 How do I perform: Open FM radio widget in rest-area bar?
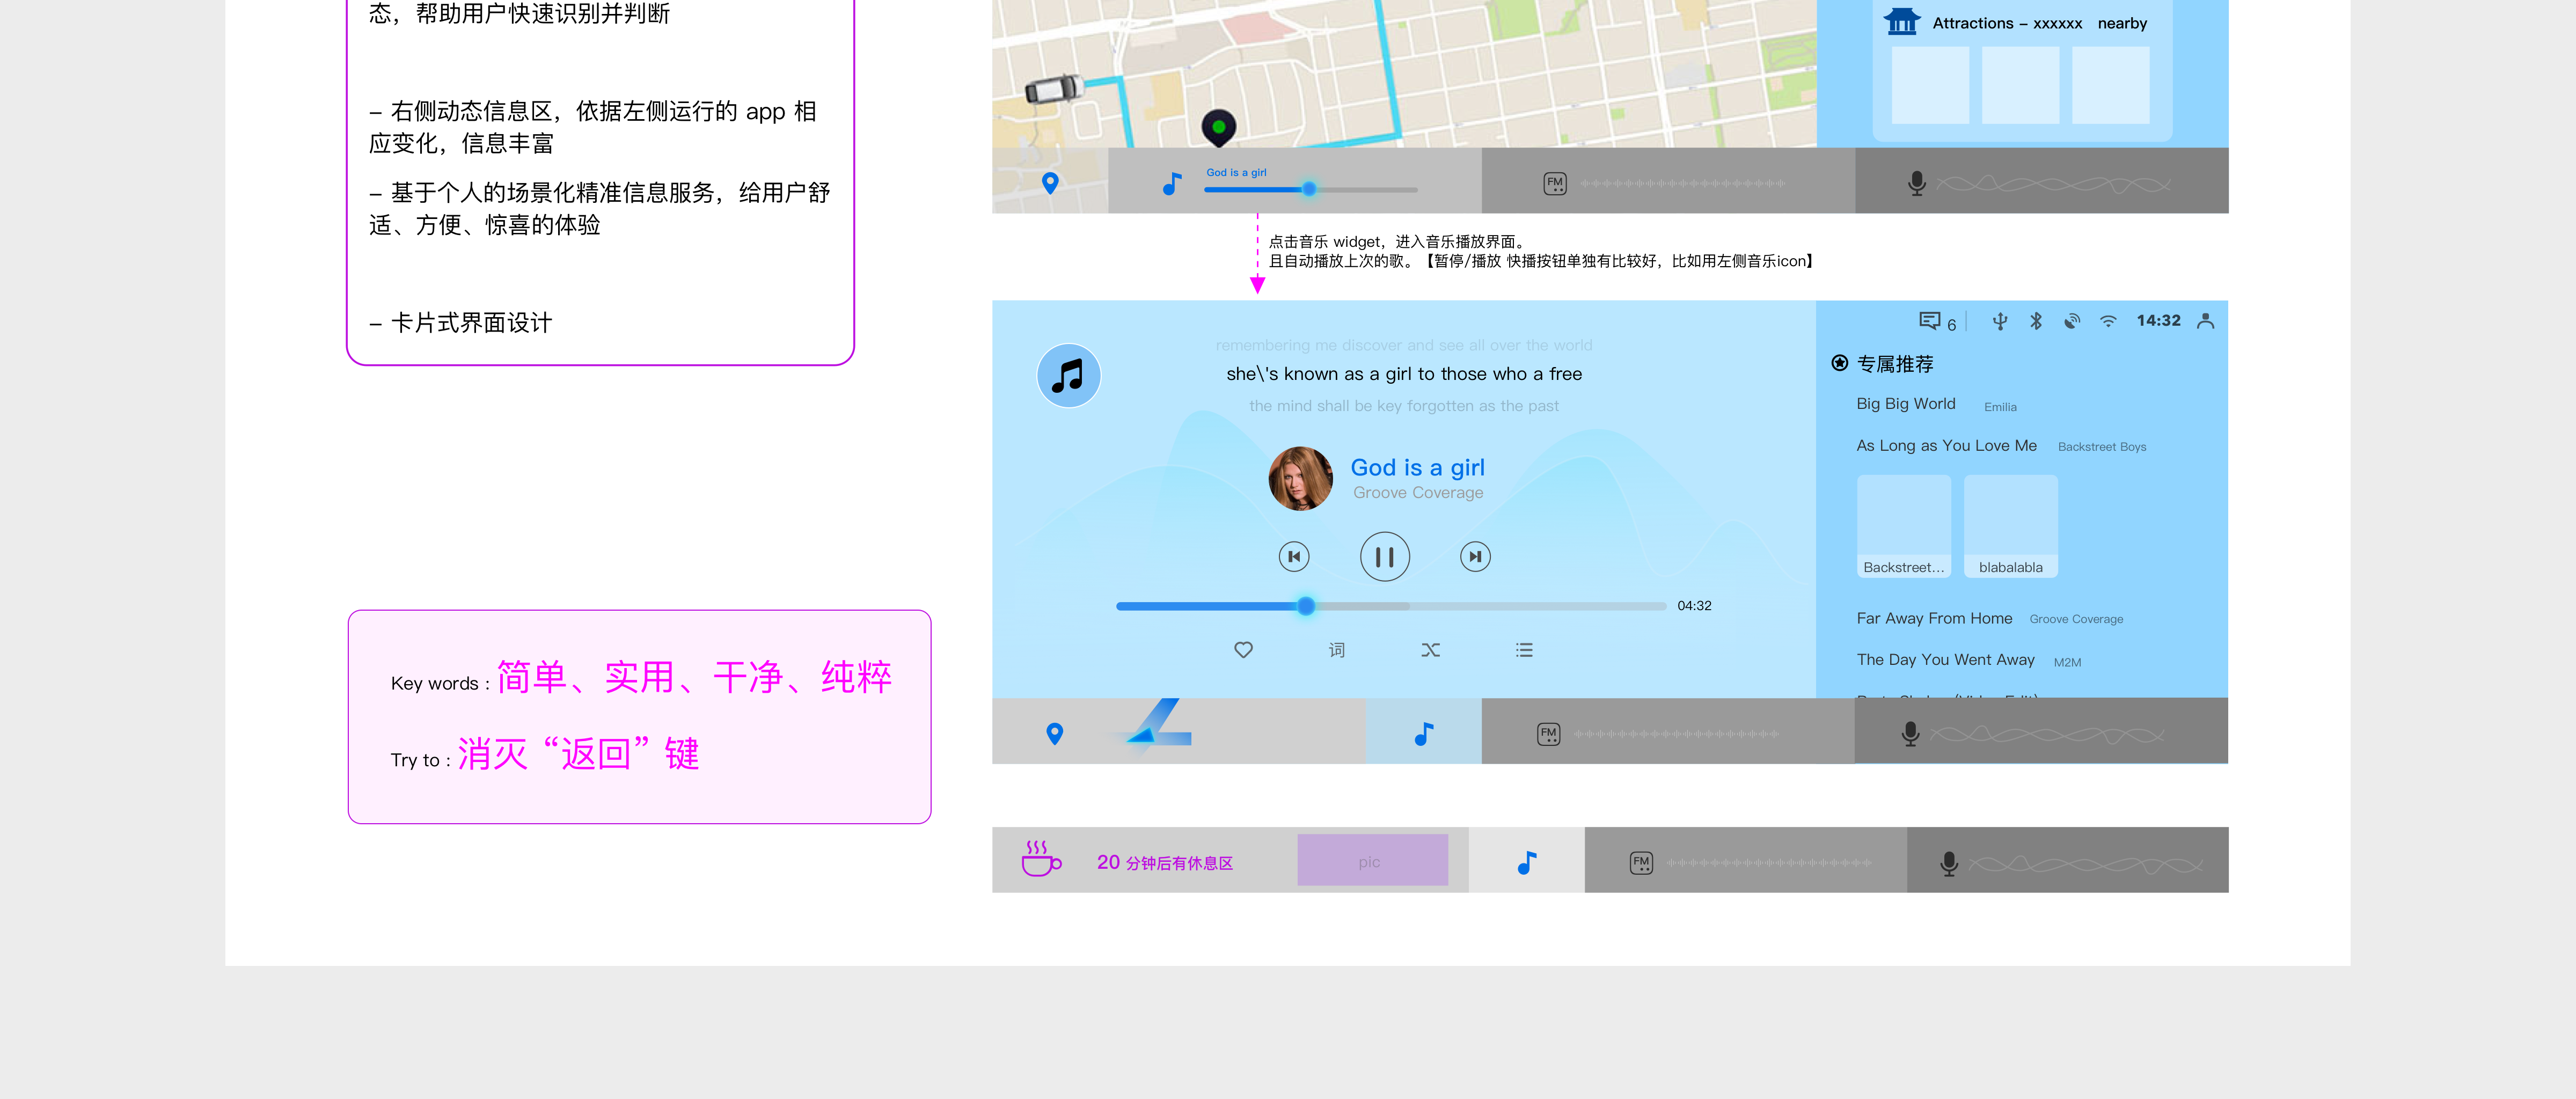1745,861
